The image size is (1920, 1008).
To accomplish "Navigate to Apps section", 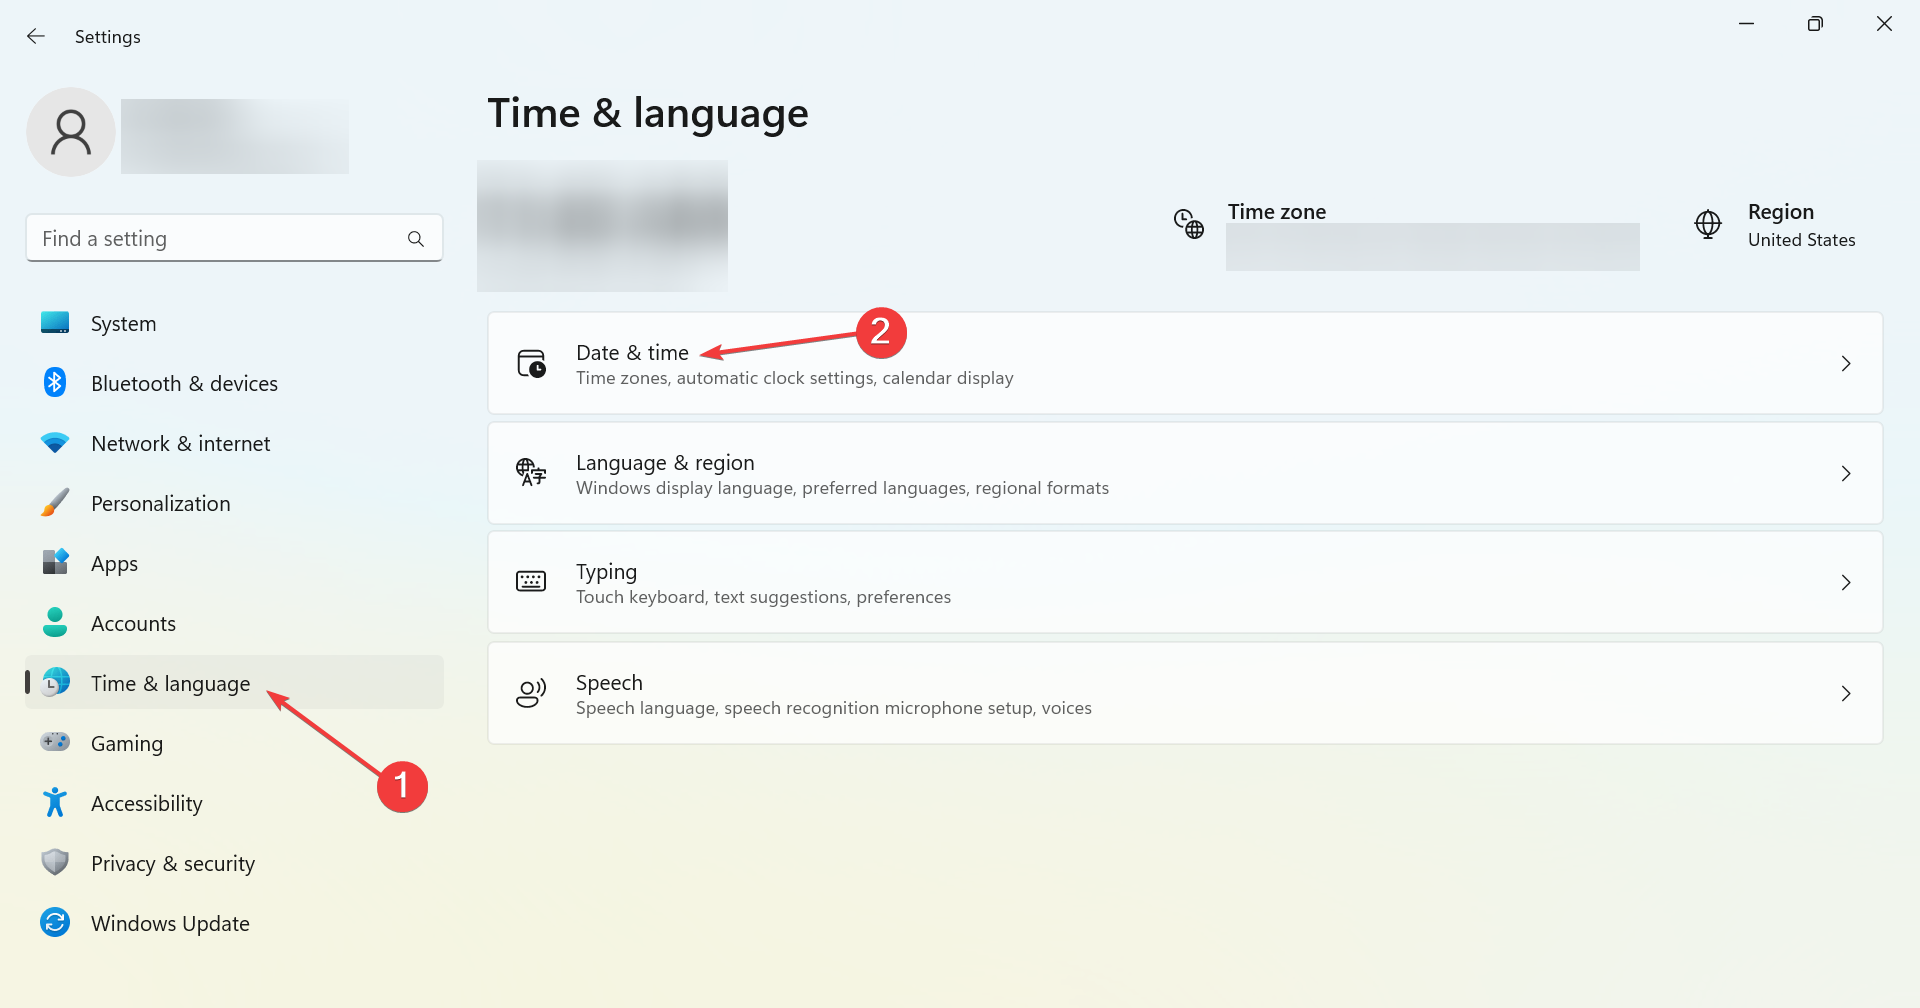I will (x=234, y=563).
